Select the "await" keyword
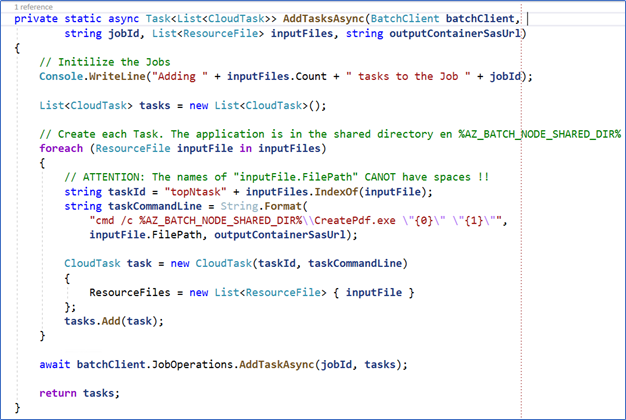Screen dimensions: 626x420 [55, 365]
